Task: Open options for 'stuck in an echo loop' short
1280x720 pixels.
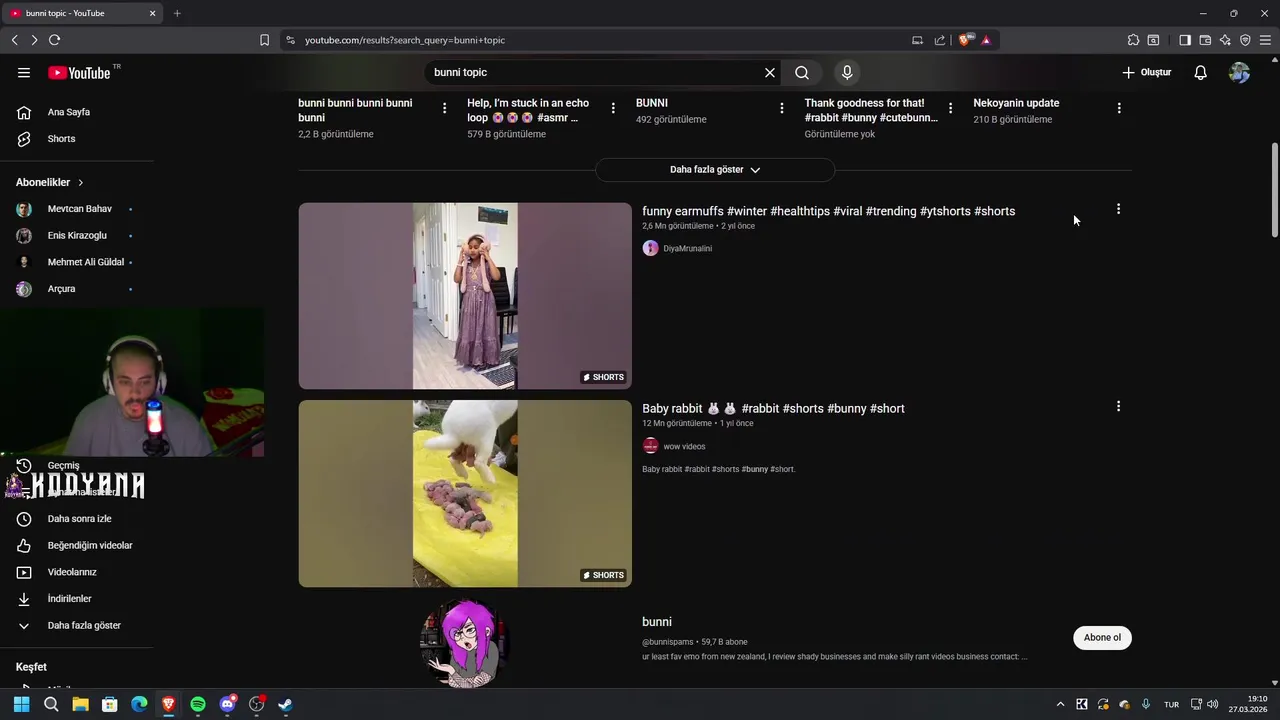Action: pyautogui.click(x=613, y=108)
